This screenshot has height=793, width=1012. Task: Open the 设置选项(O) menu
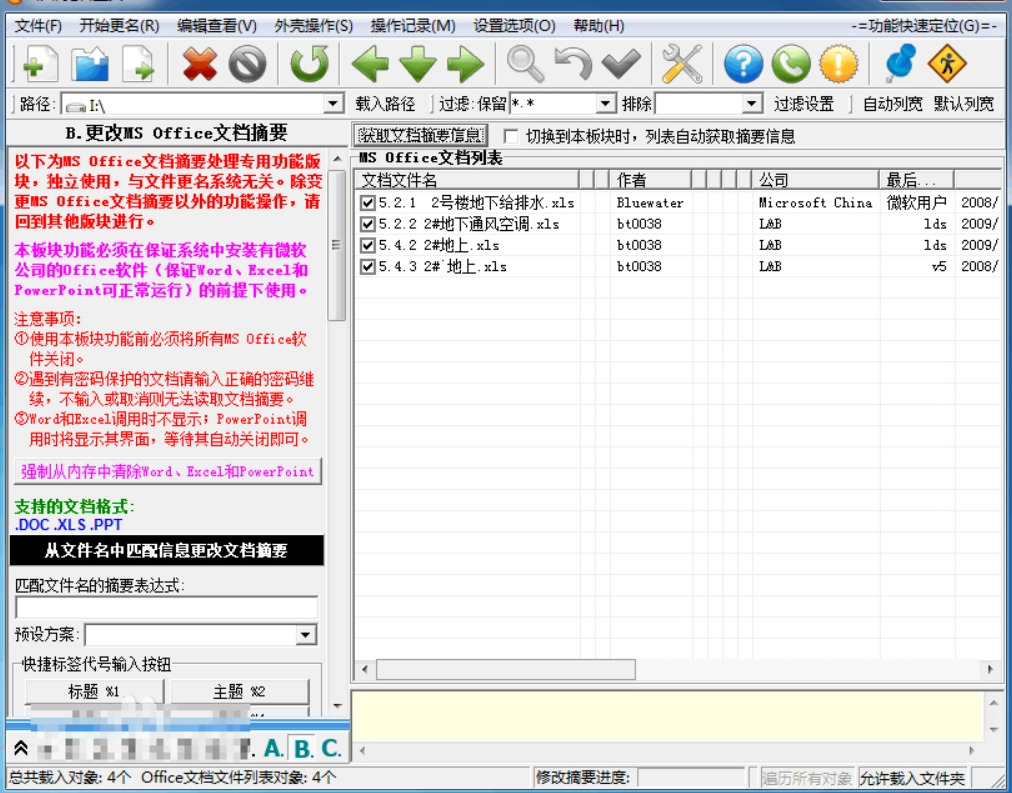tap(514, 26)
